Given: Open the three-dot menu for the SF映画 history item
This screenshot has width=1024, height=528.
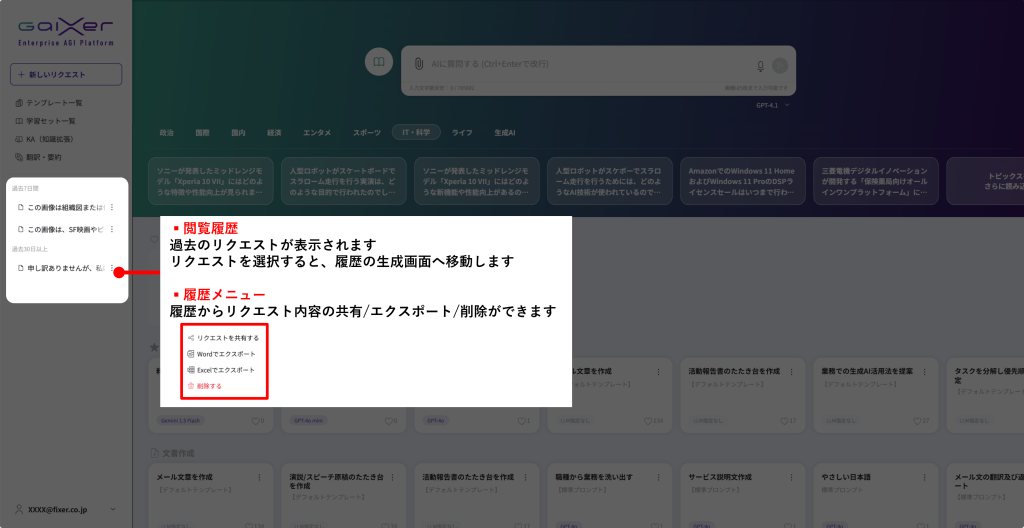Looking at the screenshot, I should click(112, 229).
